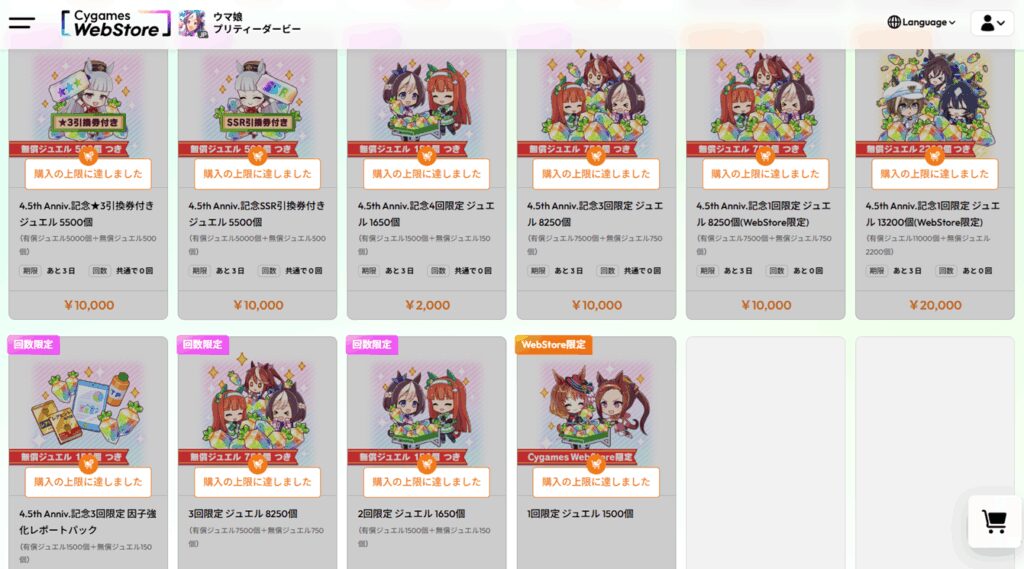Click the Cygames WebStore logo
1024x569 pixels.
tap(116, 24)
